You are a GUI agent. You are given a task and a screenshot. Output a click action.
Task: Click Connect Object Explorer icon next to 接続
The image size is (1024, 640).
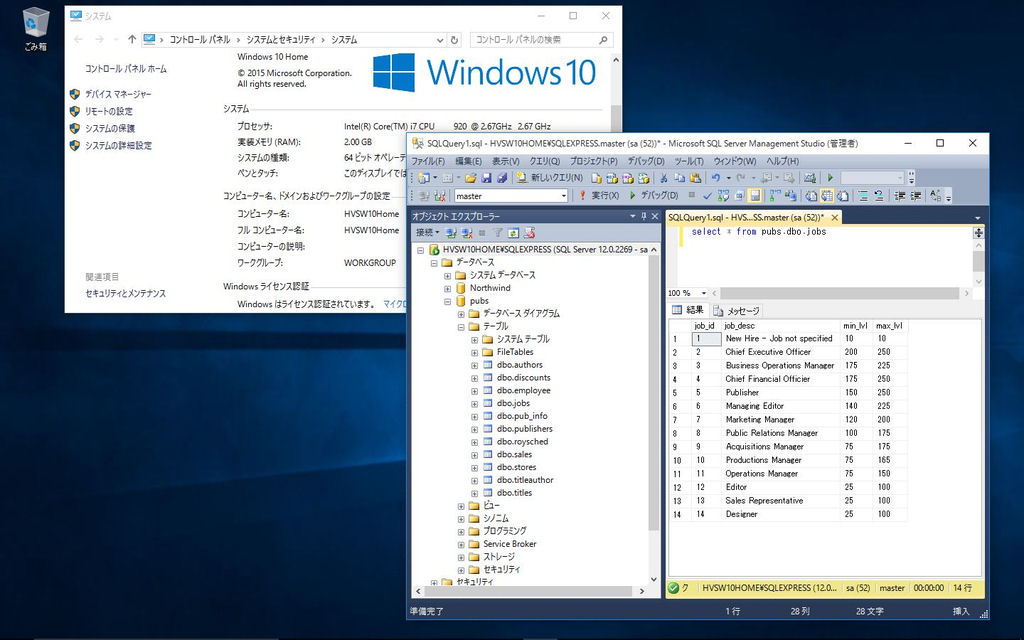tap(451, 232)
